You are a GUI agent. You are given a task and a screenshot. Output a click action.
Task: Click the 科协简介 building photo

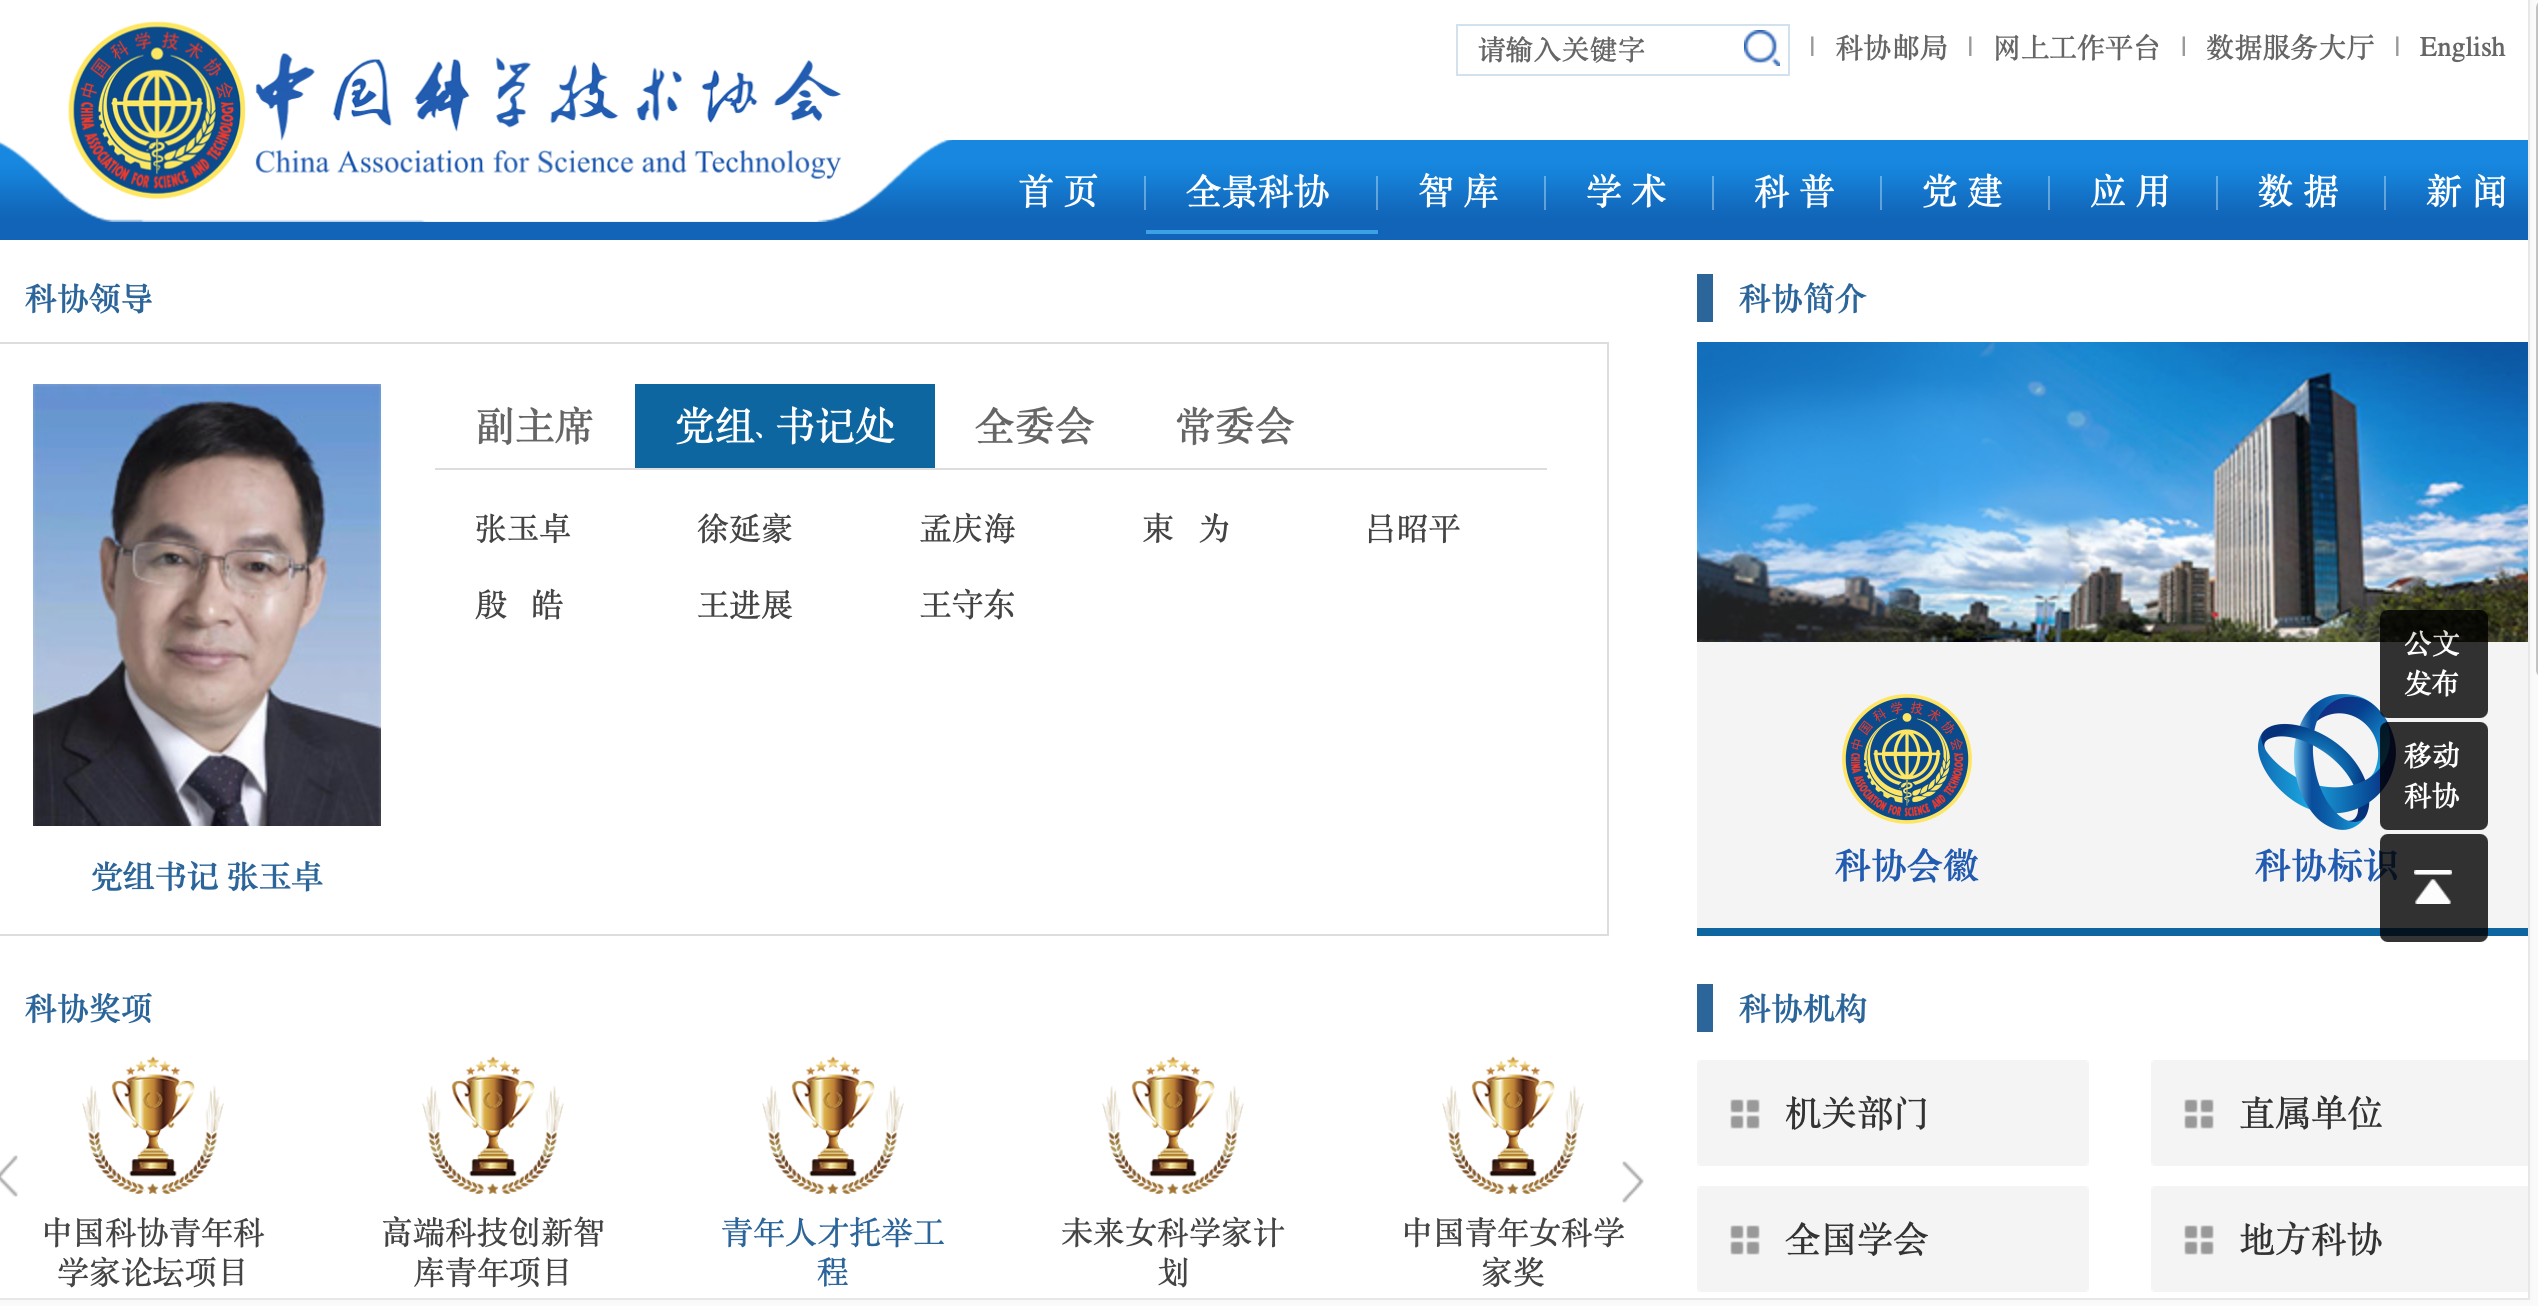pyautogui.click(x=2112, y=492)
